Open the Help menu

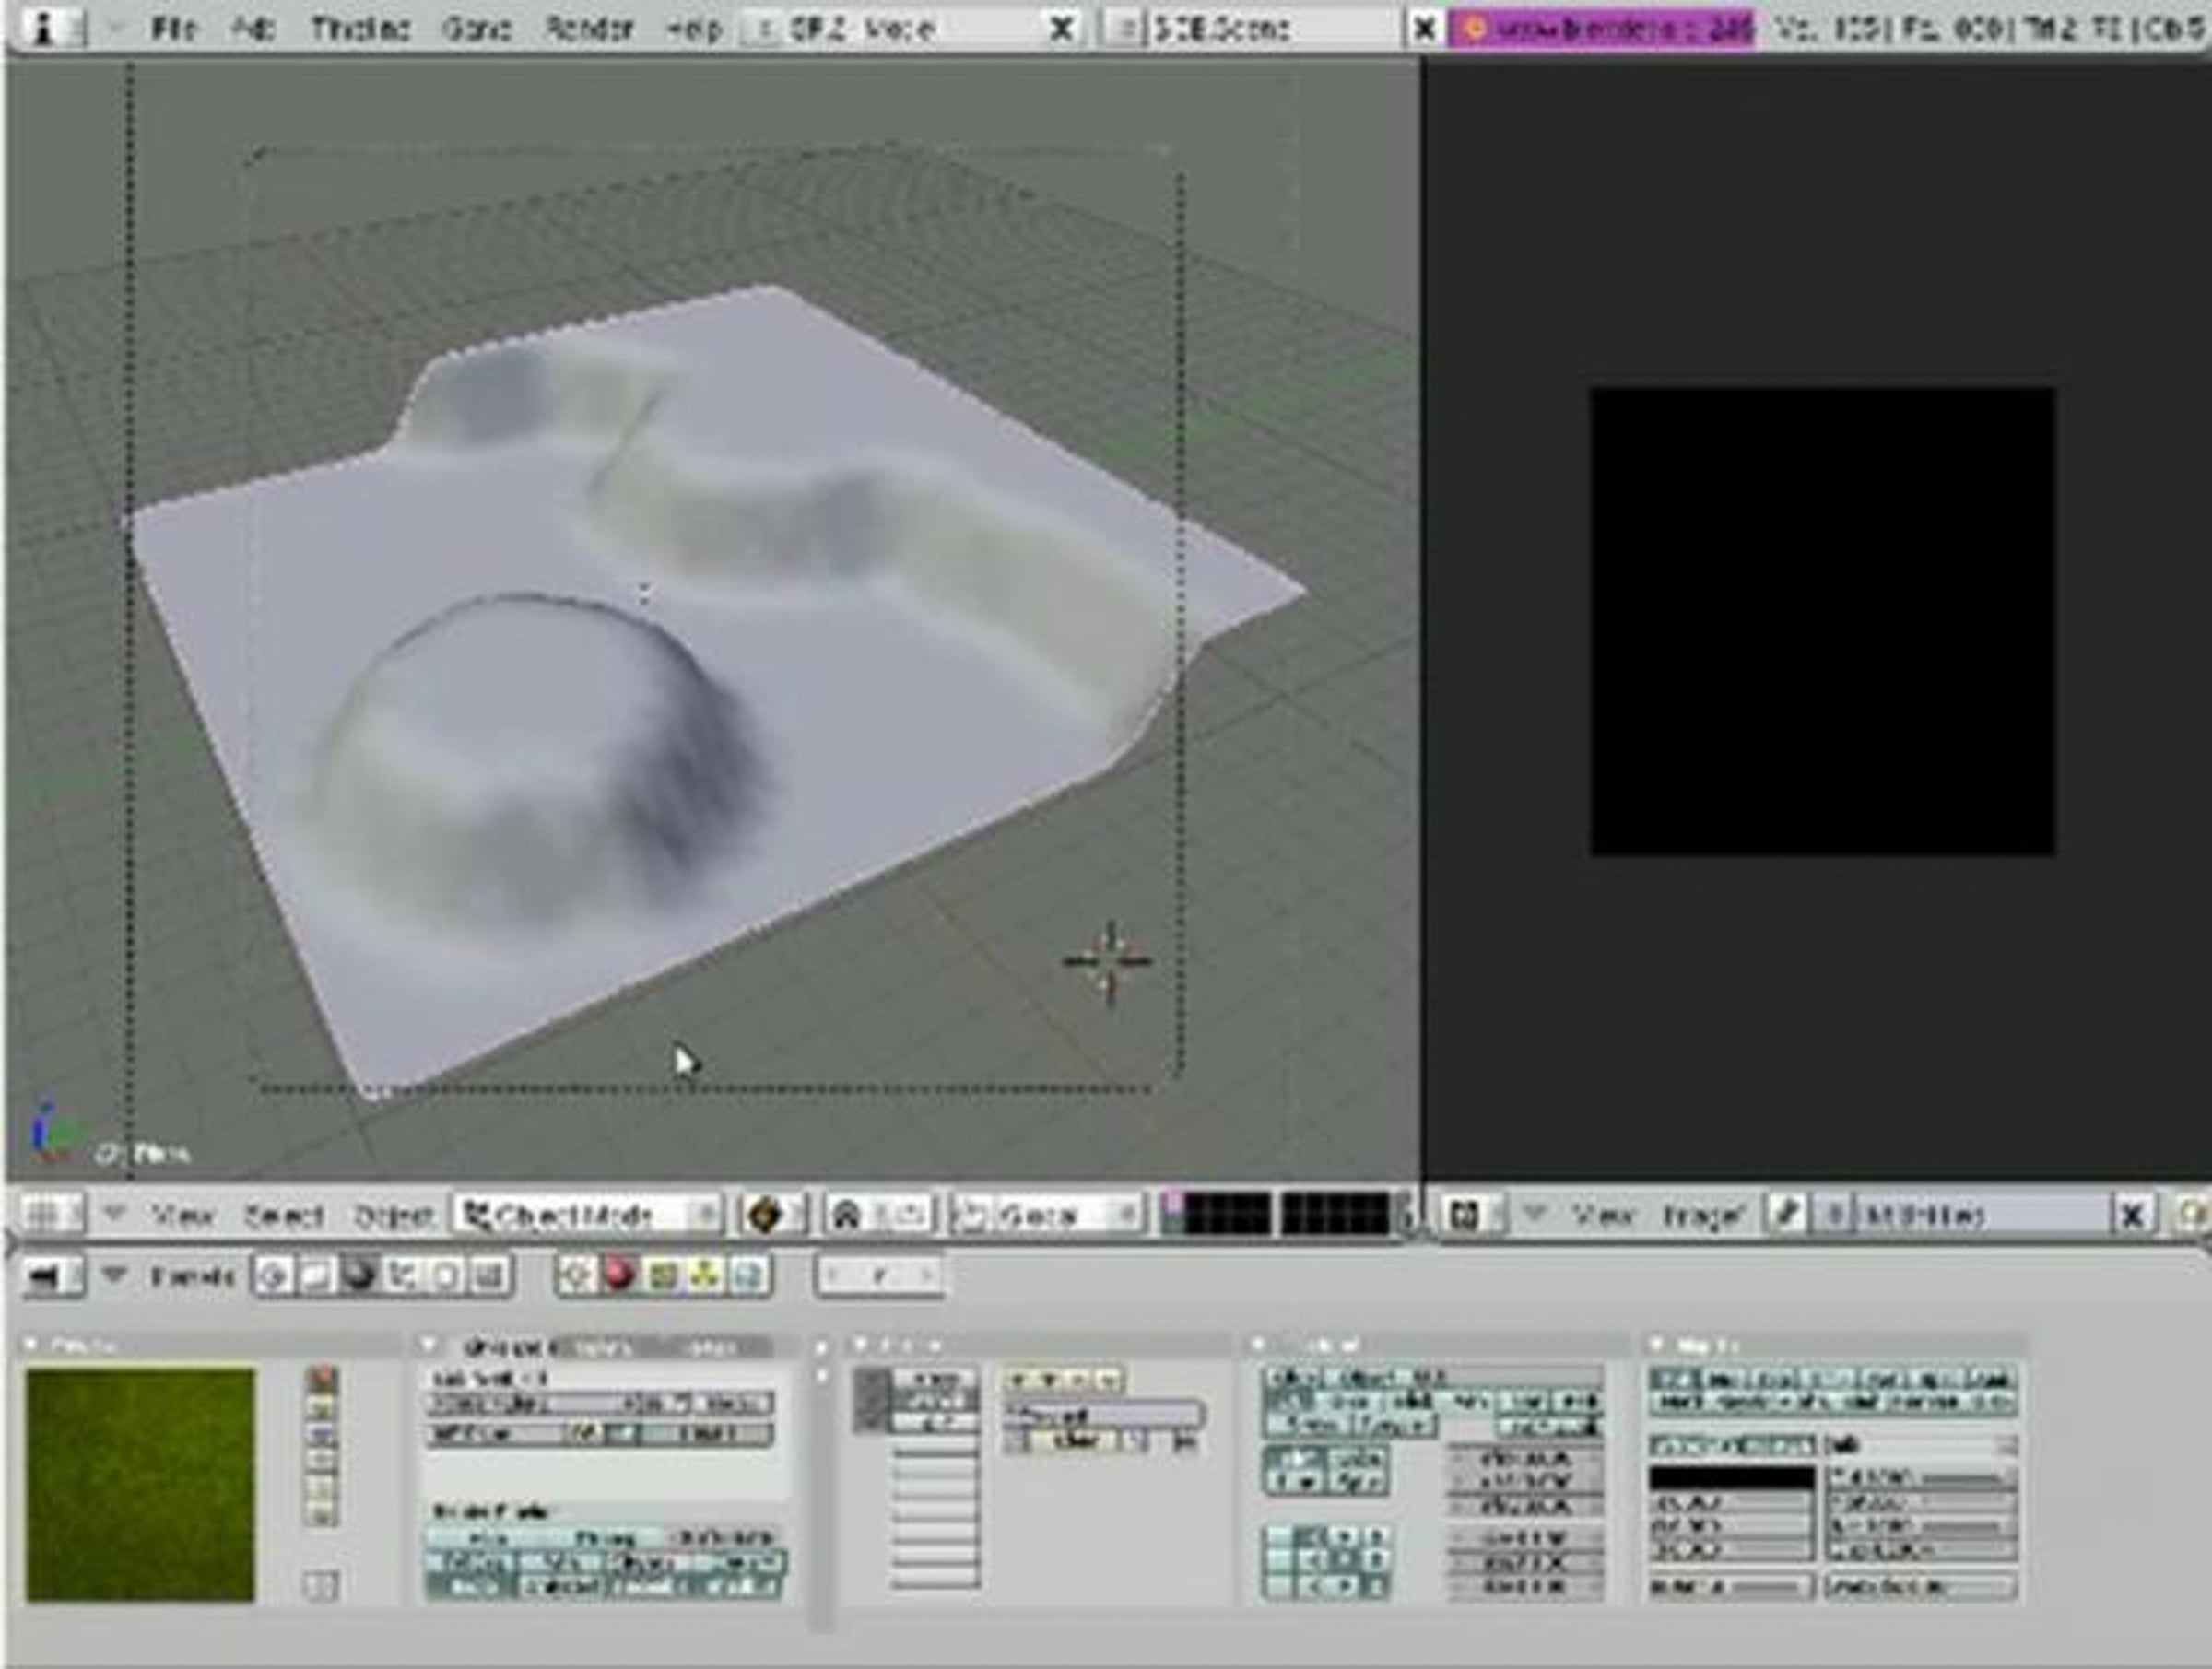(693, 29)
